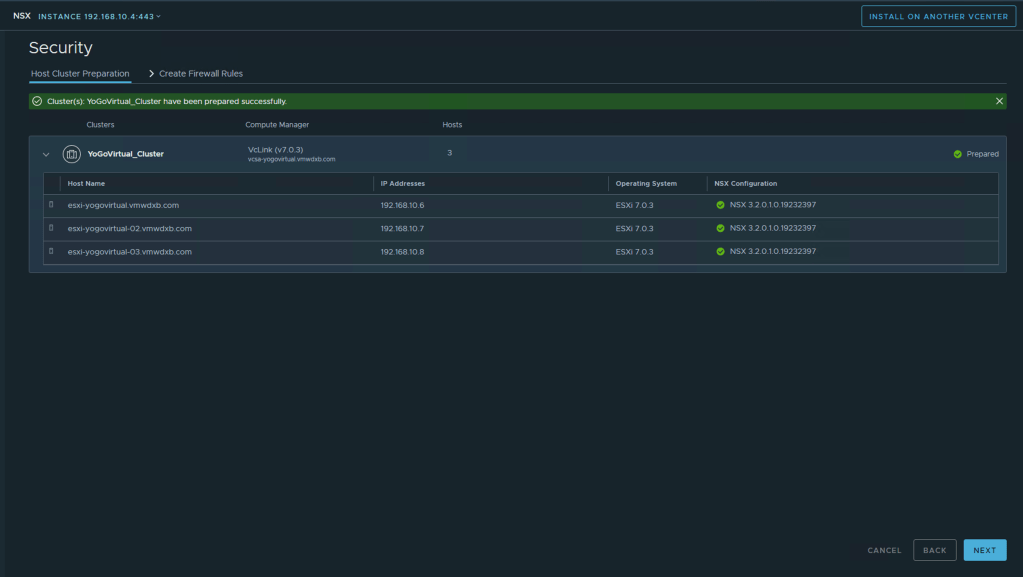Open the NSX instance 192.168.10.4 dropdown
The image size is (1023, 577).
(x=99, y=16)
